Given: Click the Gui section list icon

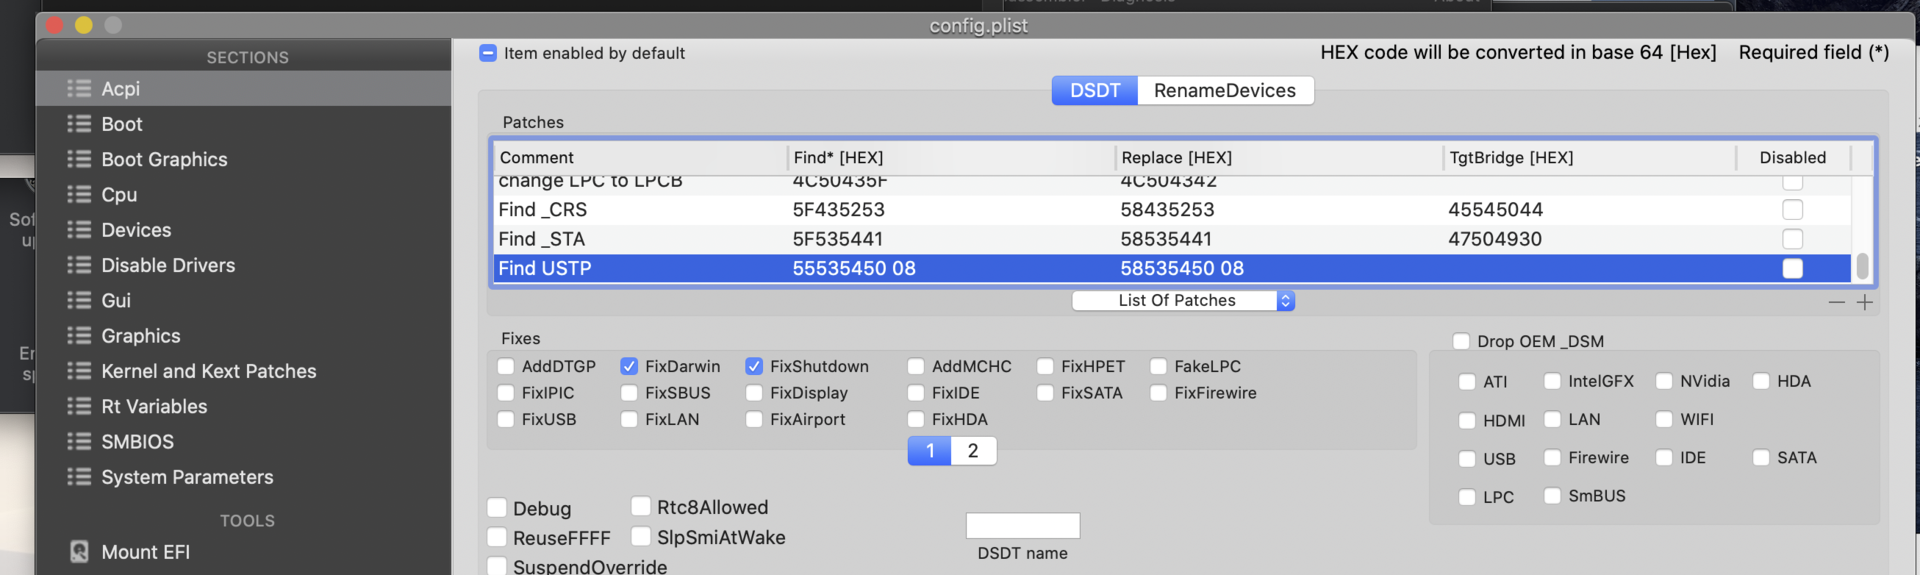Looking at the screenshot, I should pyautogui.click(x=79, y=300).
